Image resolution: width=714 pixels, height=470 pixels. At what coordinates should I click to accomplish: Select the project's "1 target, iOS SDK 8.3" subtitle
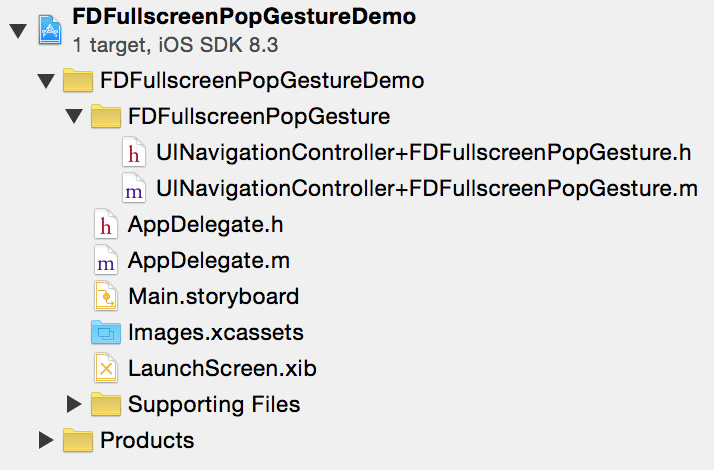(x=175, y=45)
